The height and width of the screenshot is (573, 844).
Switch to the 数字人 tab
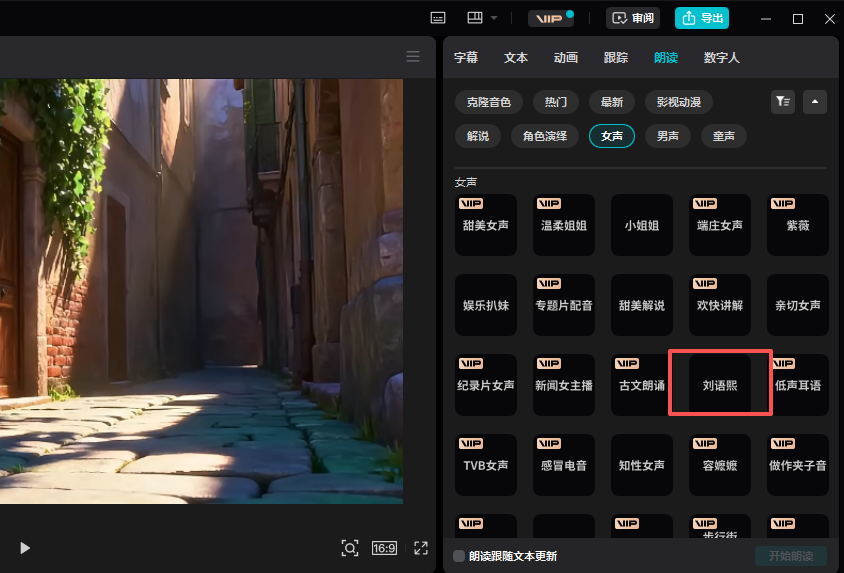tap(721, 58)
